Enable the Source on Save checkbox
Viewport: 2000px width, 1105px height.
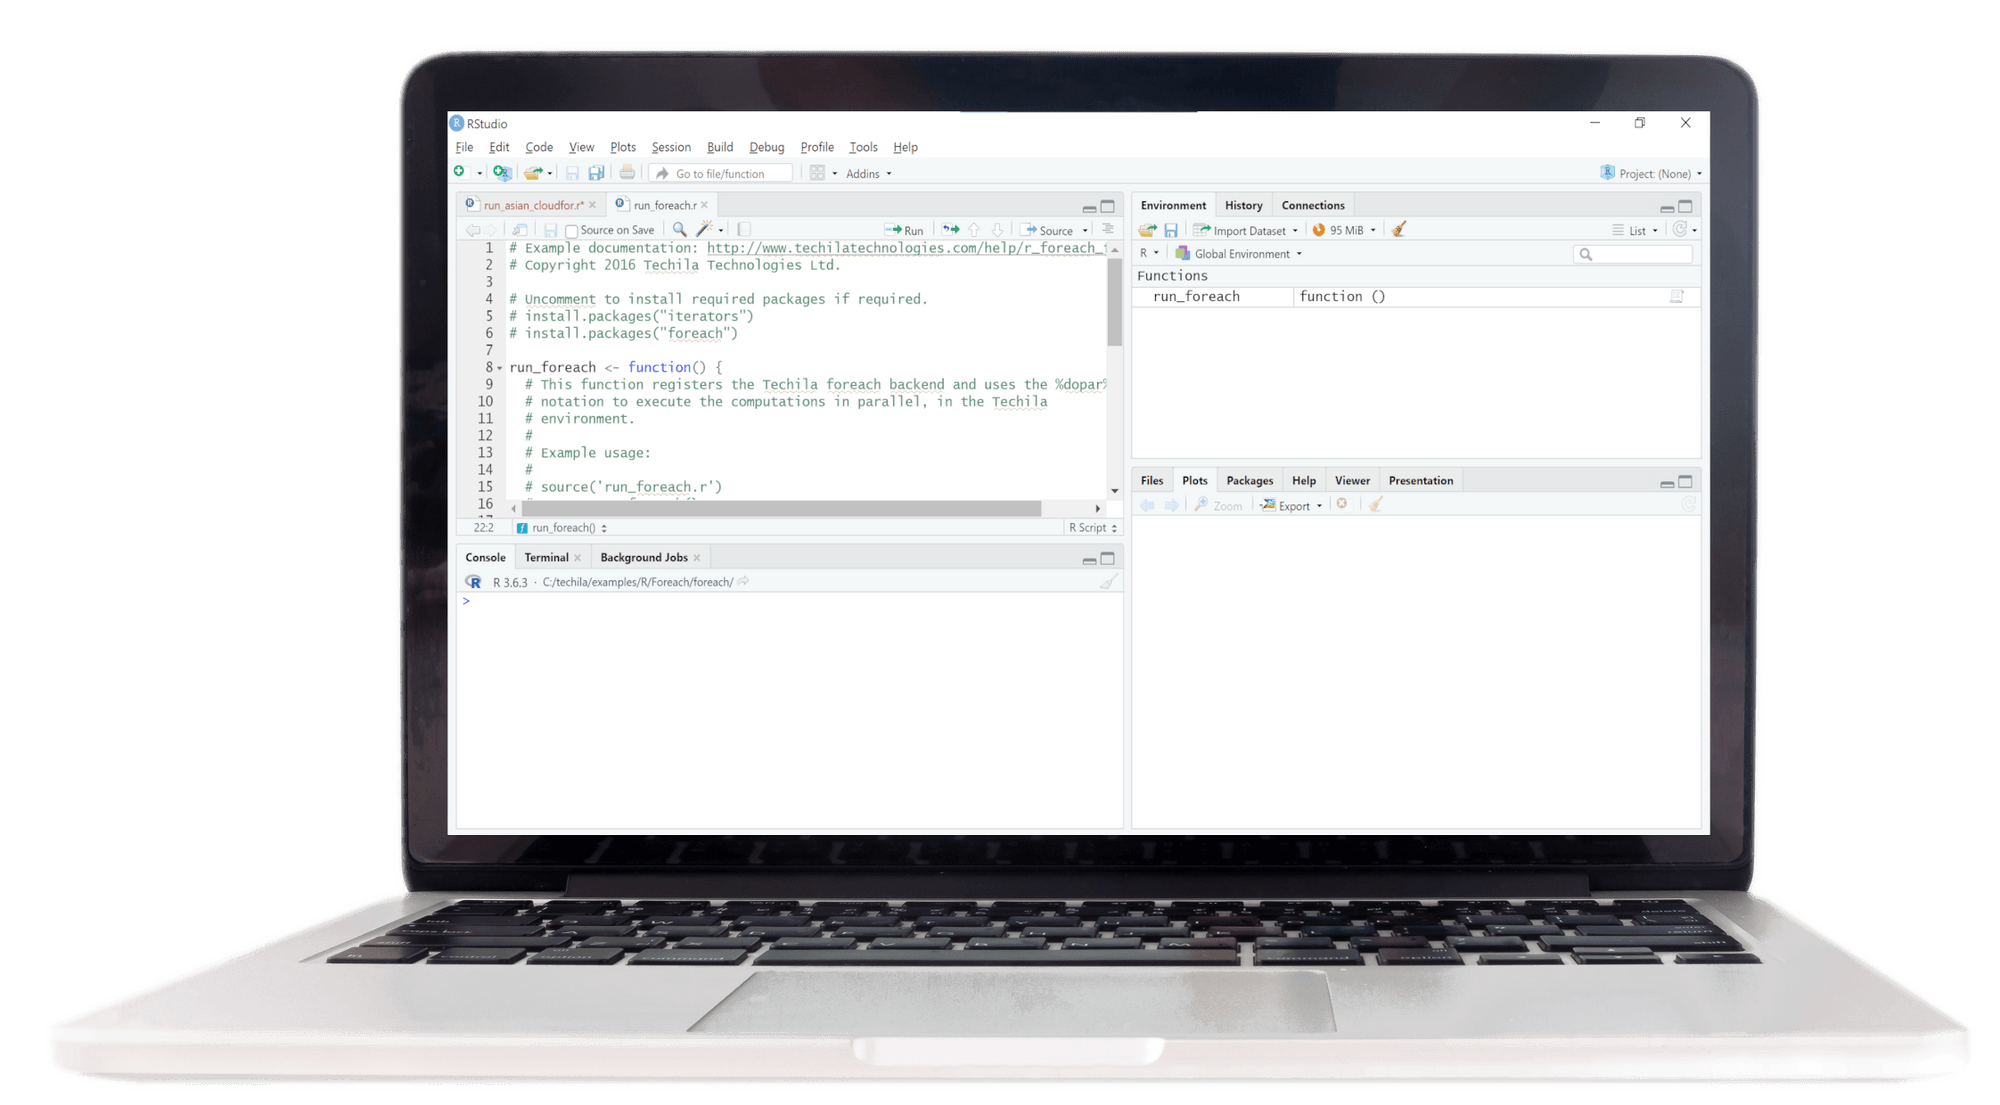click(x=572, y=231)
